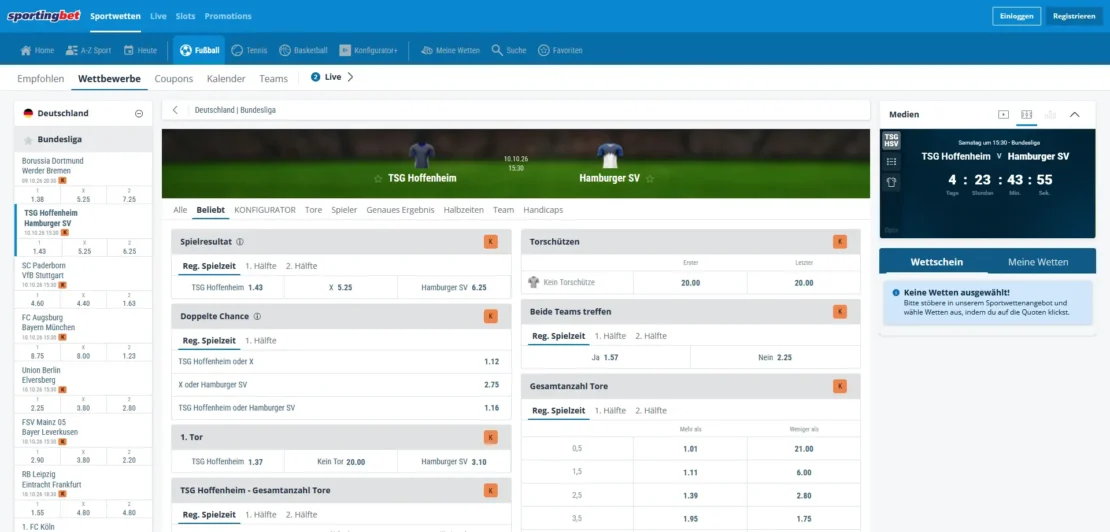Image resolution: width=1110 pixels, height=532 pixels.
Task: Open the Promotions top navigation item
Action: click(x=228, y=16)
